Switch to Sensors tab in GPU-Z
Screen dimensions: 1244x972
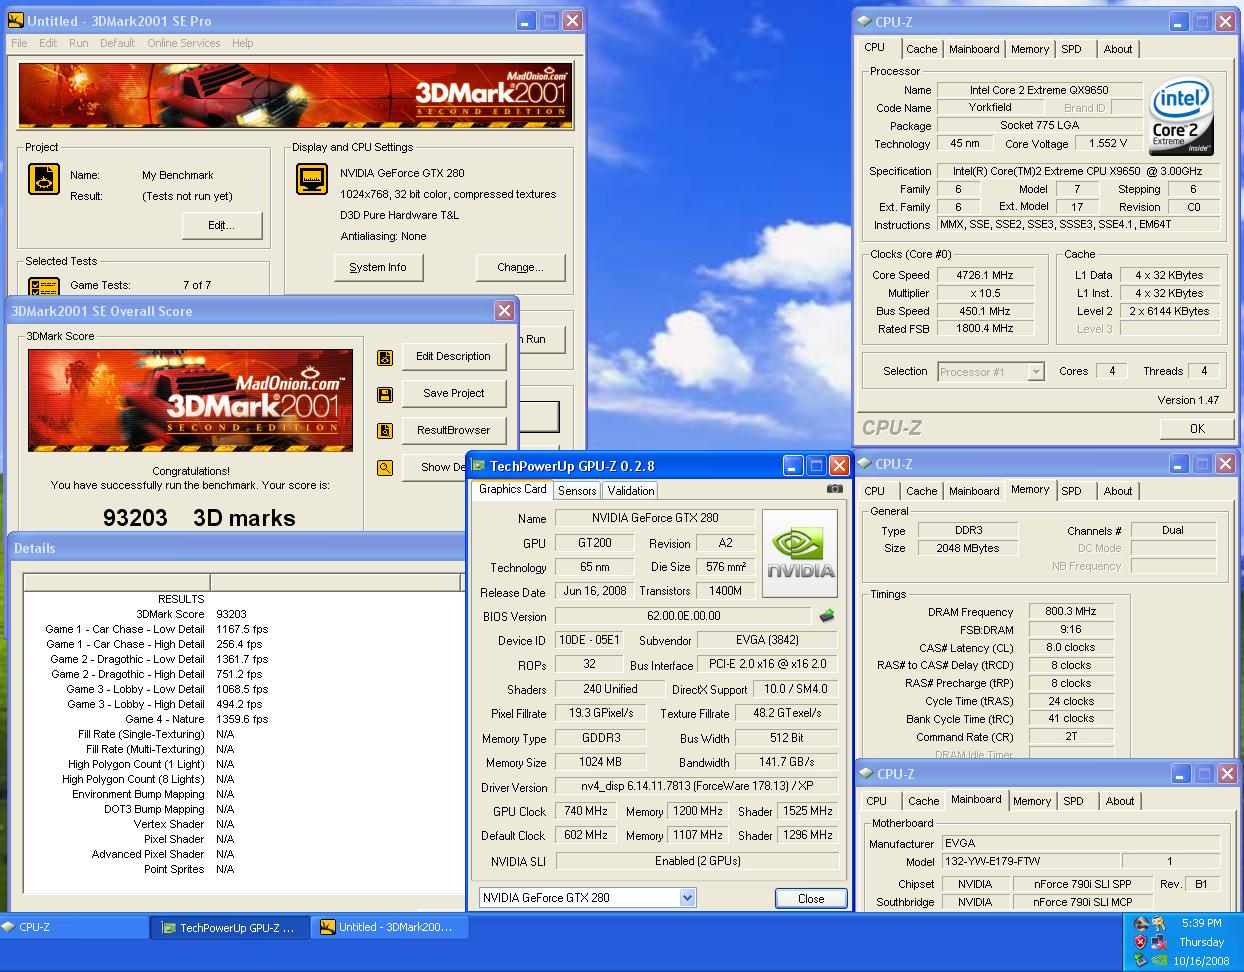tap(577, 491)
